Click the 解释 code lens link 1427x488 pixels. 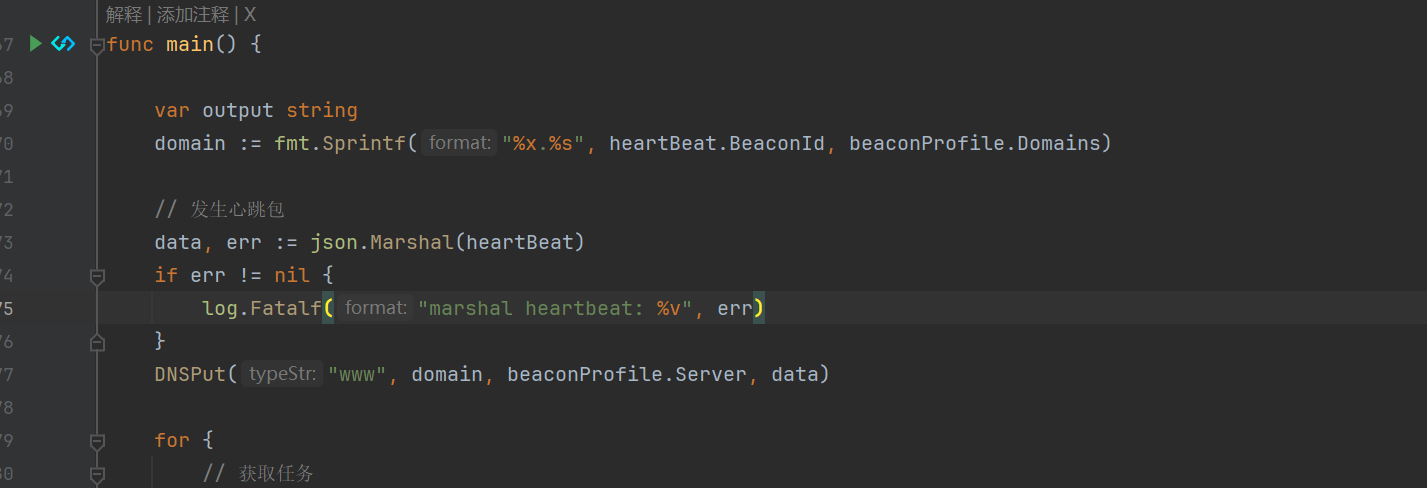[x=124, y=15]
